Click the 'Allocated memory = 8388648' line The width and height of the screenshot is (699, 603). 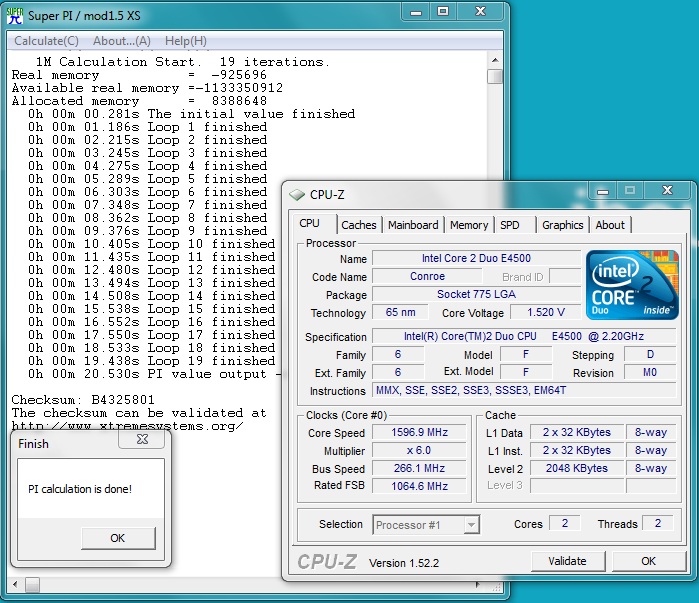pos(139,101)
